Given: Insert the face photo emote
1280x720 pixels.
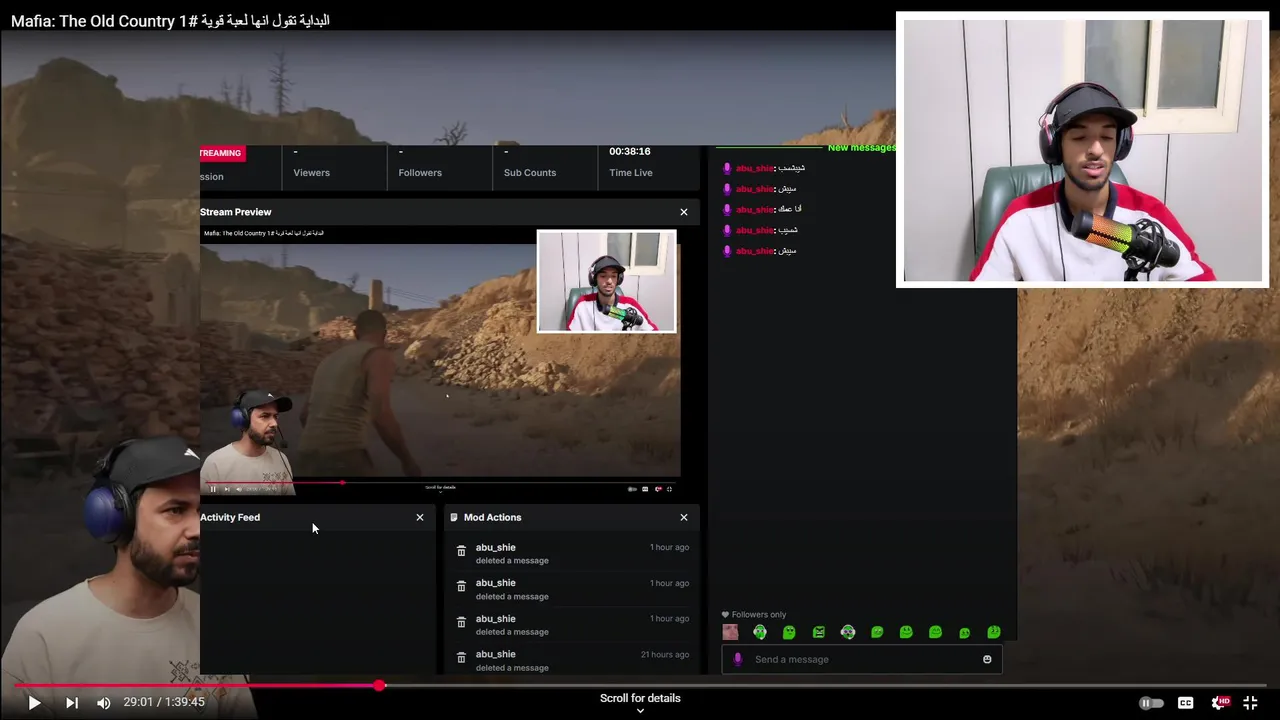Looking at the screenshot, I should click(730, 632).
